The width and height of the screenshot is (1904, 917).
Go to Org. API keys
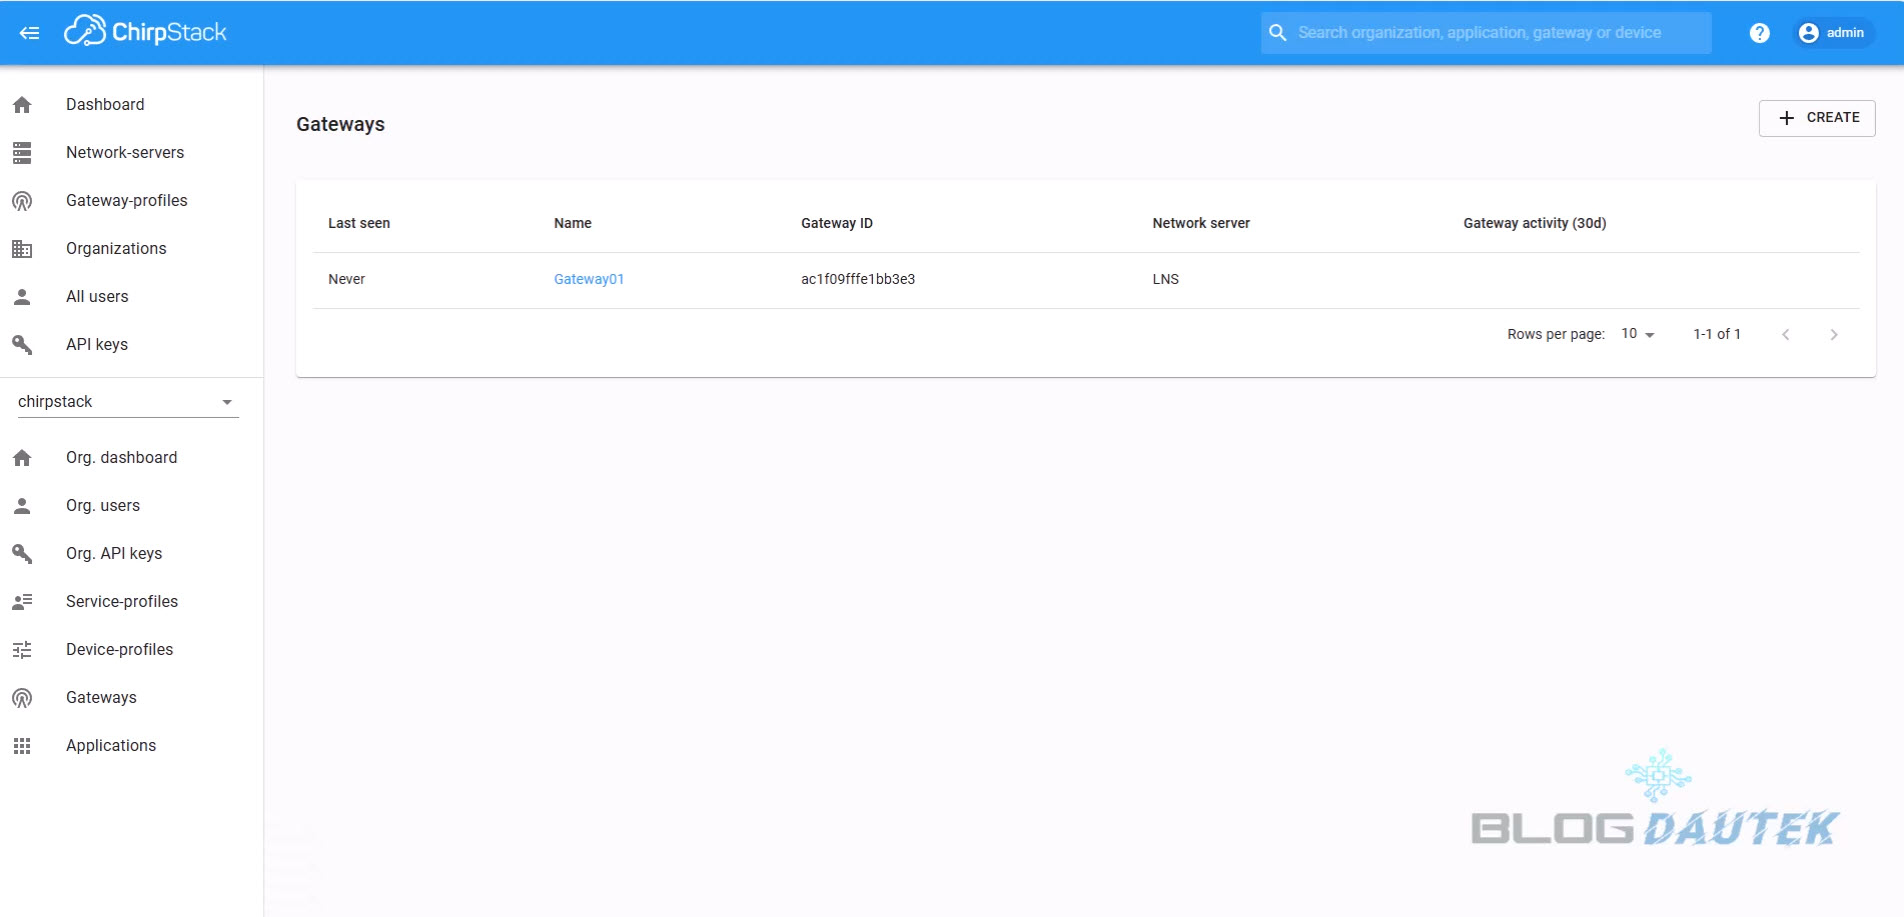point(114,554)
